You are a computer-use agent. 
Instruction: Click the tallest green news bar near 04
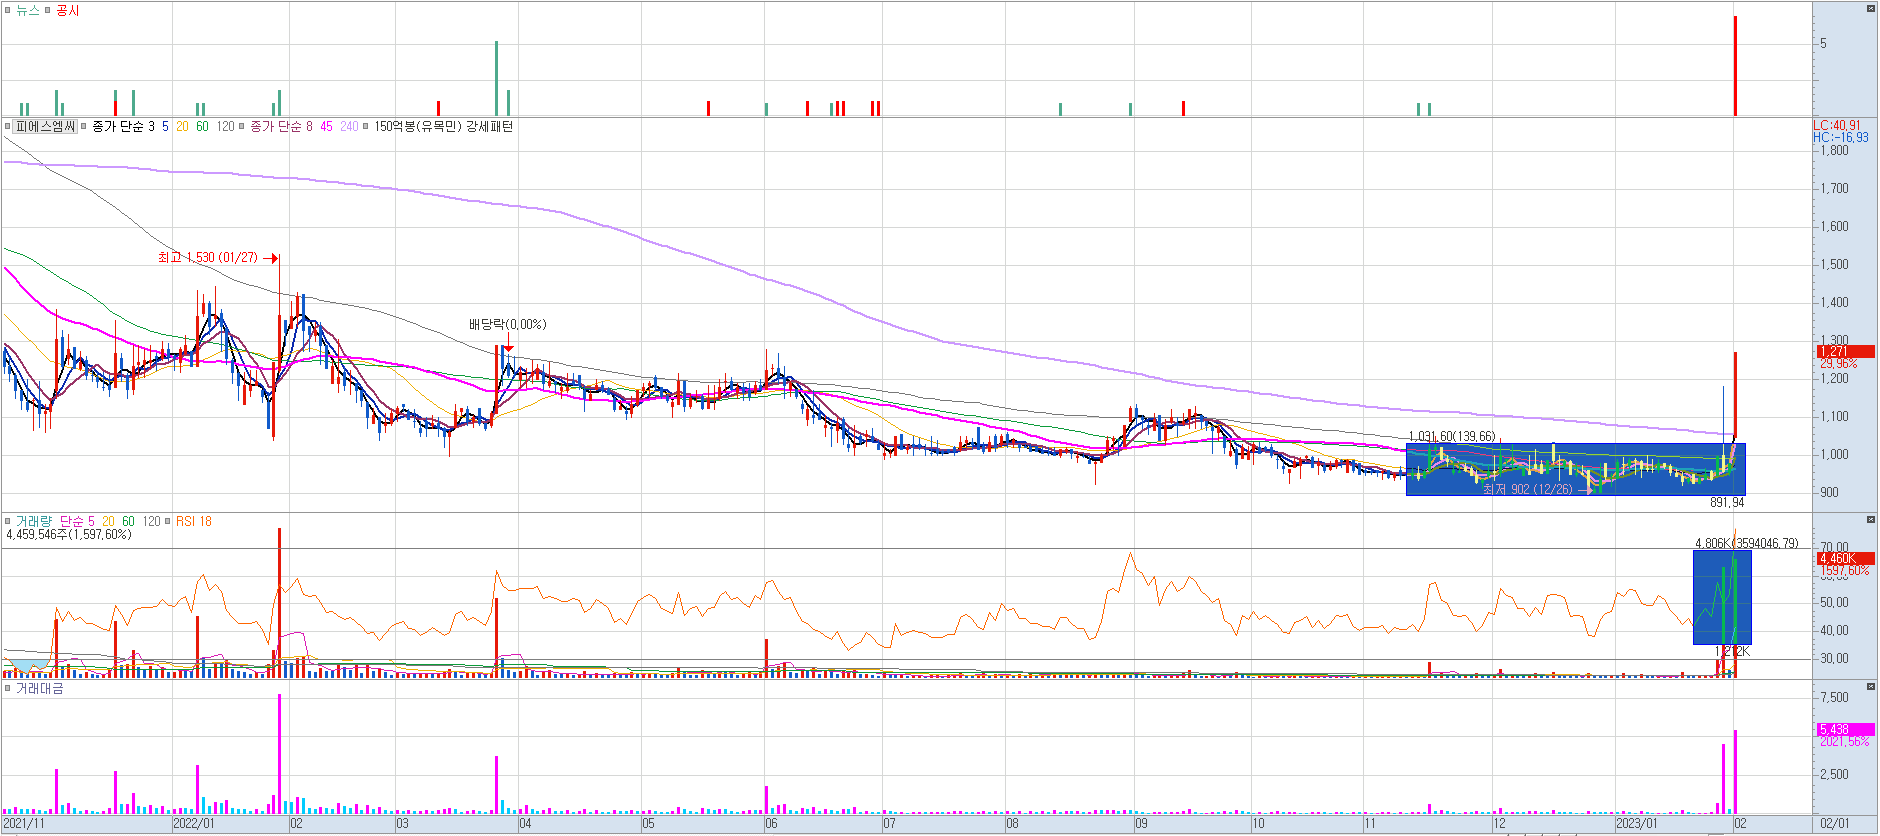[x=496, y=78]
